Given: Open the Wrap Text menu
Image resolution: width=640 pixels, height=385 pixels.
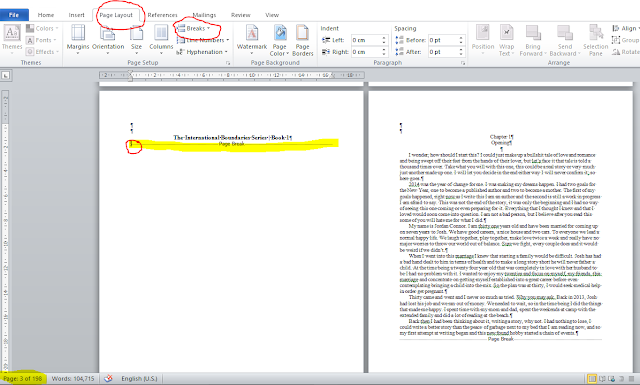Looking at the screenshot, I should 507,39.
